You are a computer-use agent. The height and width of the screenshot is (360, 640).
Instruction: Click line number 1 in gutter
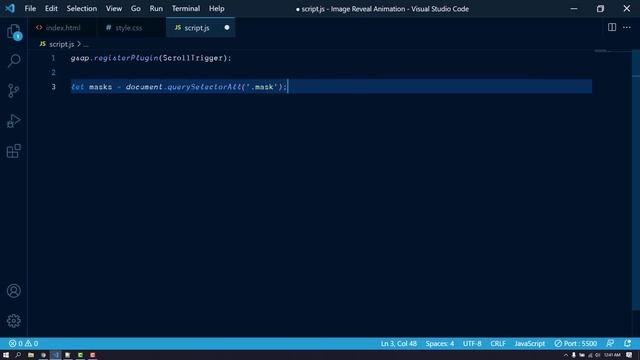(53, 58)
